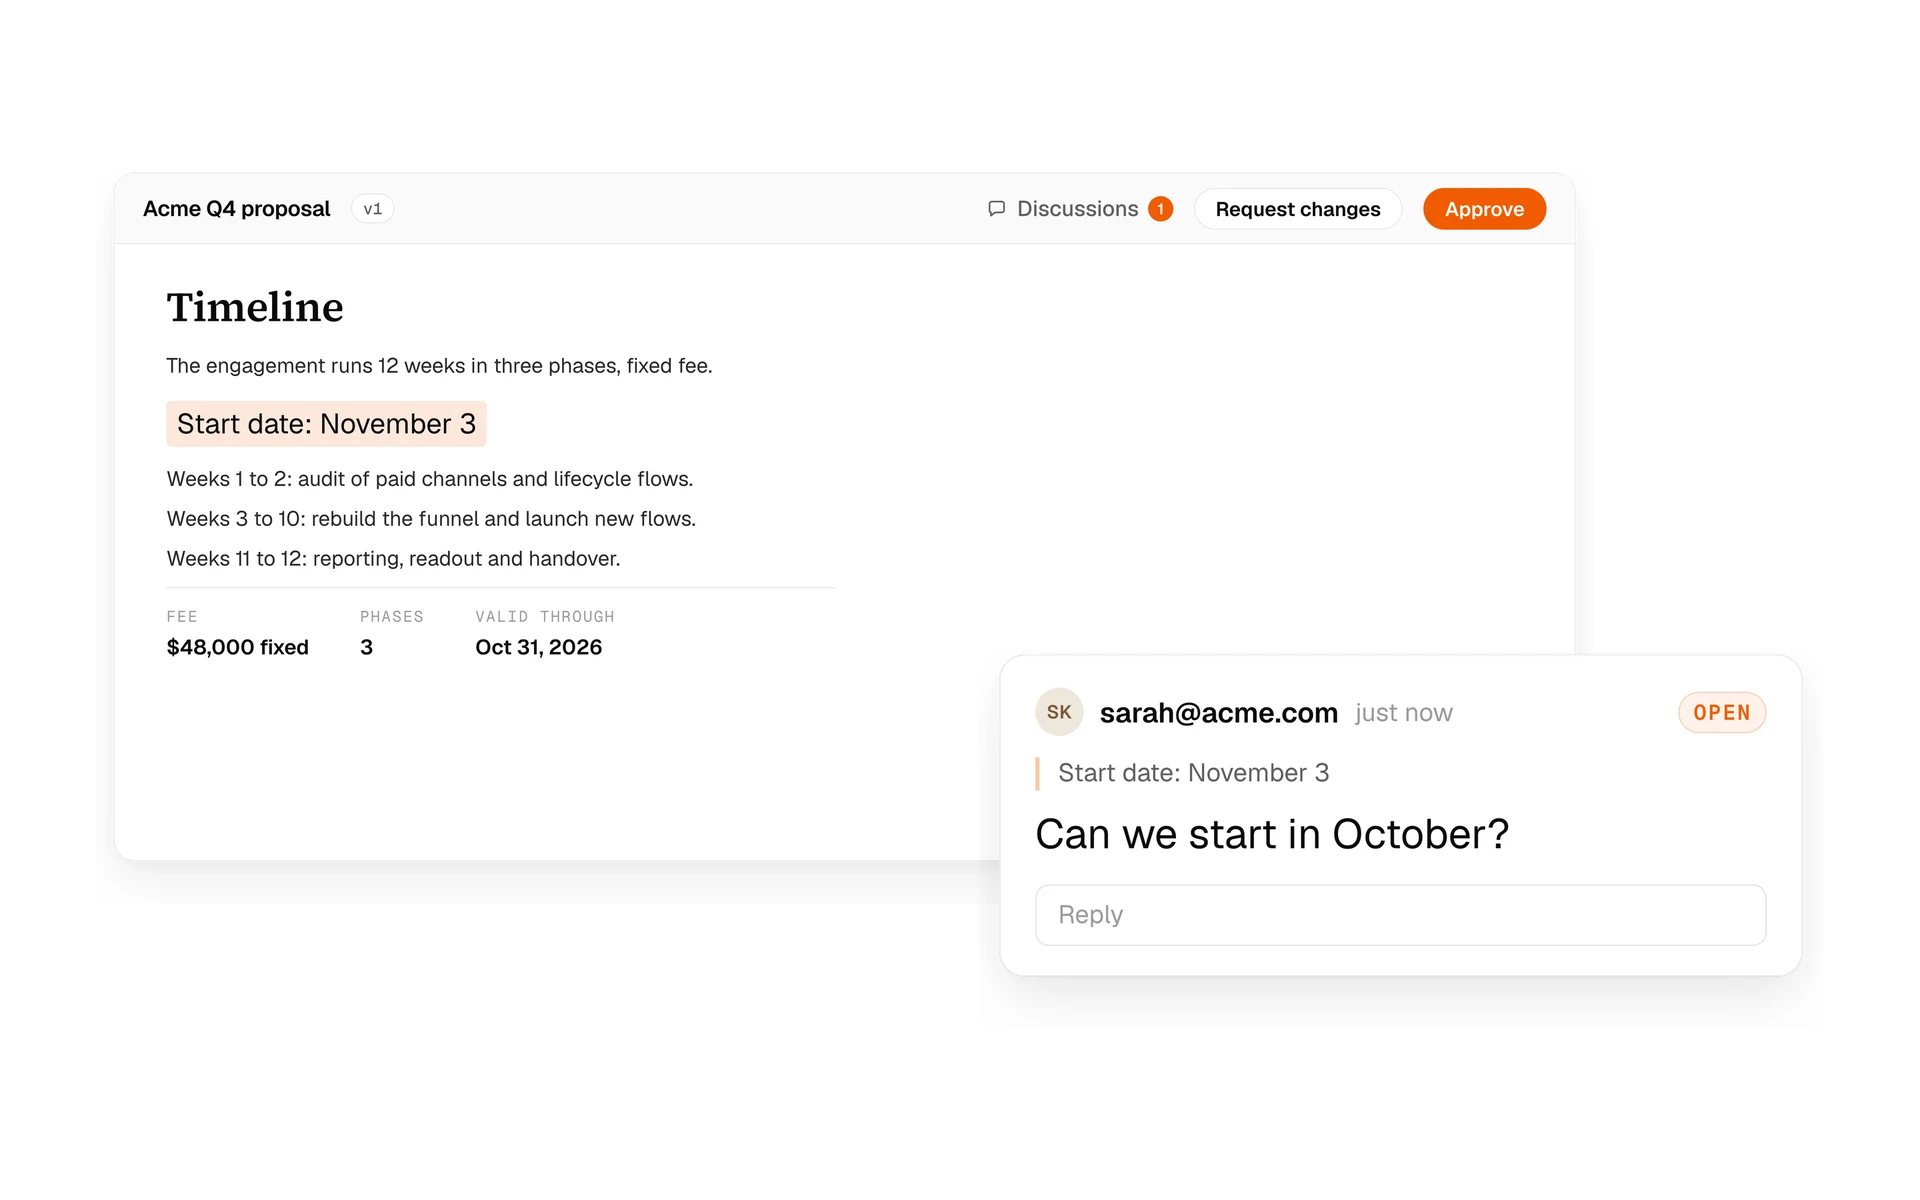Screen dimensions: 1920x1200
Task: Click the Weeks 1 to 2 audit line
Action: [x=430, y=479]
